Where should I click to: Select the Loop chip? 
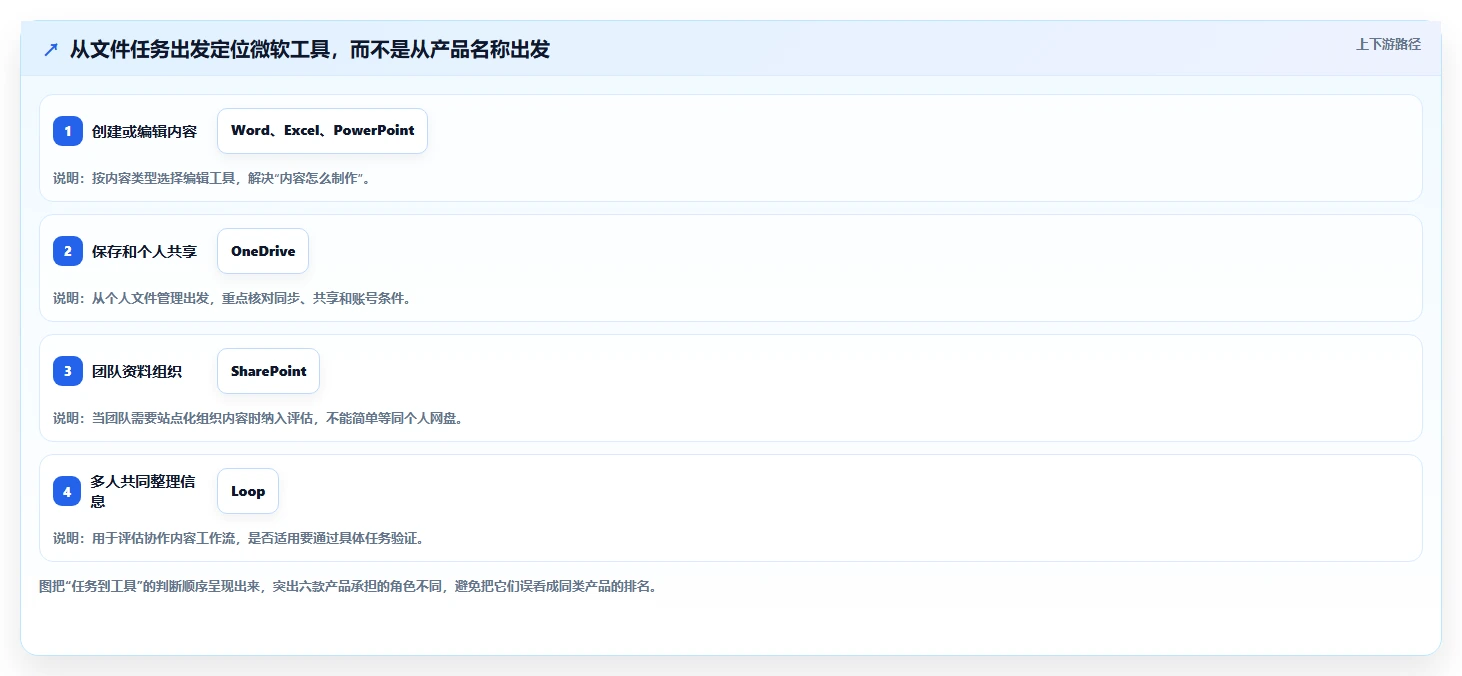248,491
